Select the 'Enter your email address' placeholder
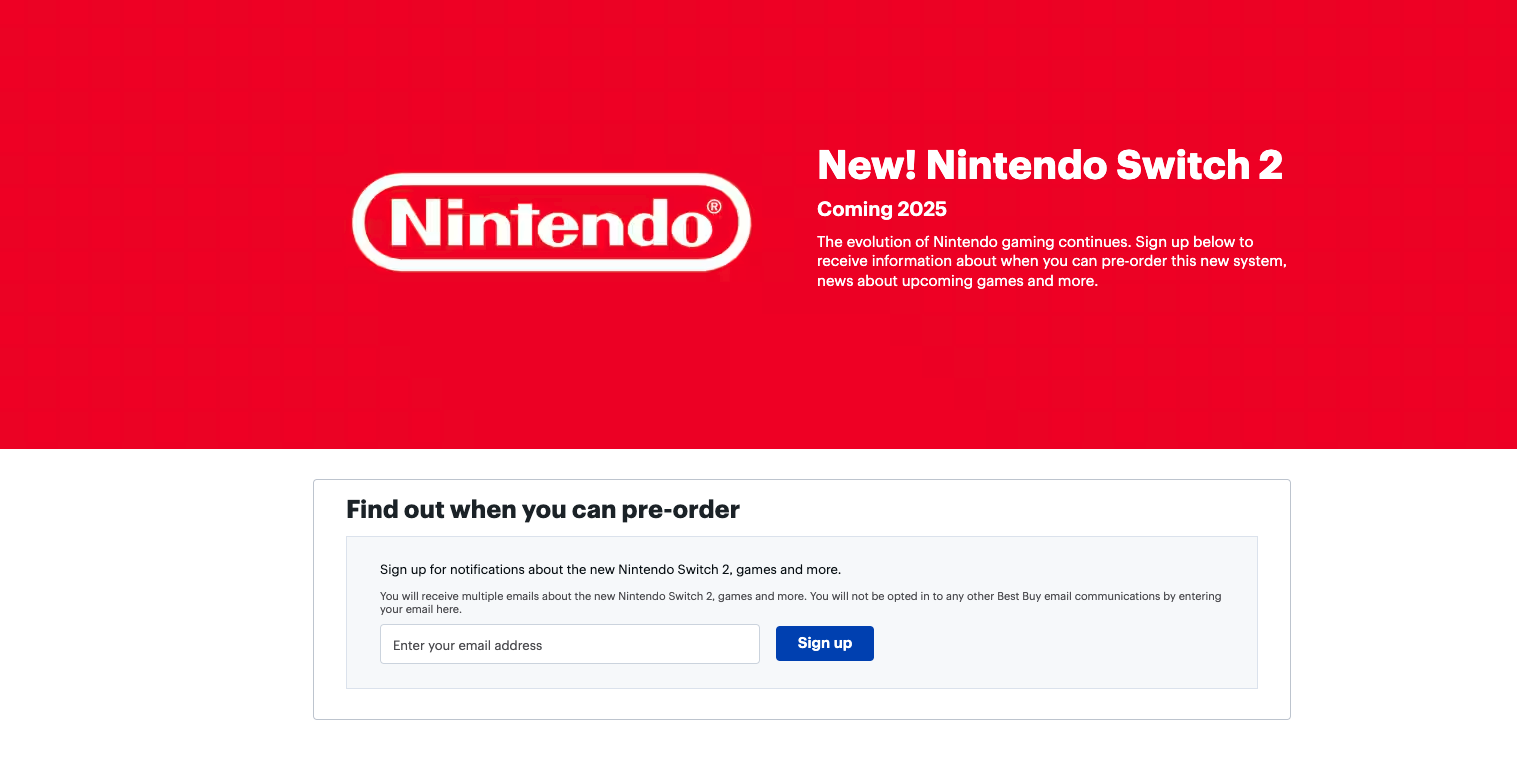The image size is (1517, 778). 466,645
